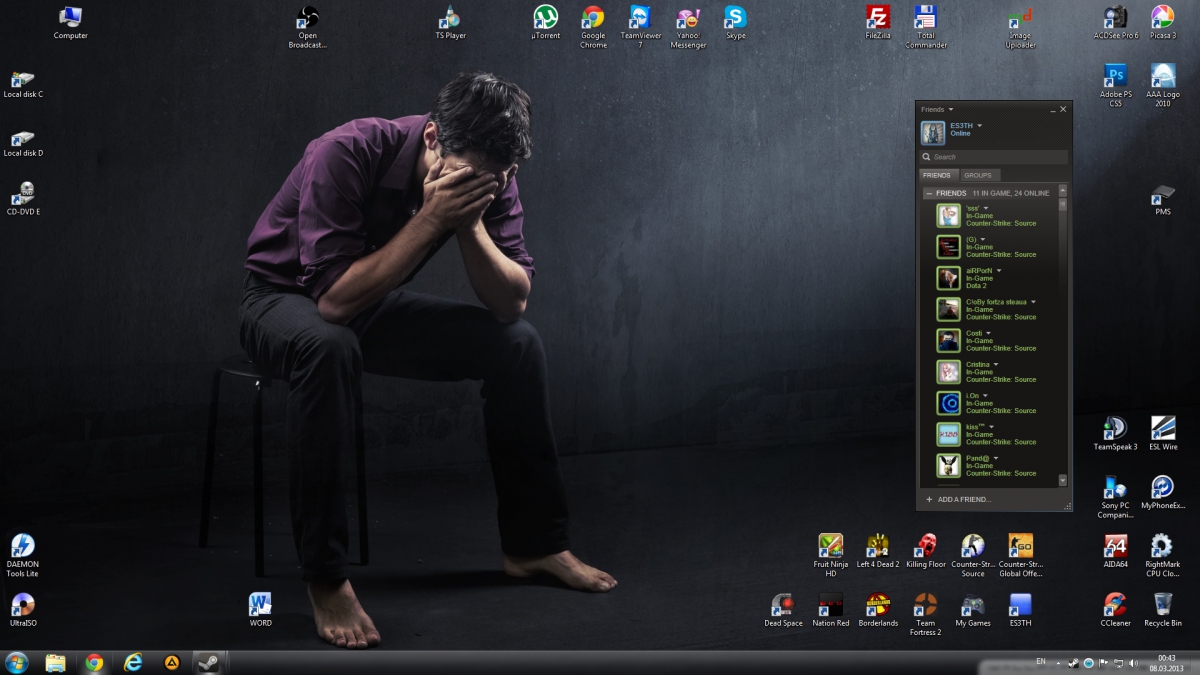
Task: Select the FRIENDS tab
Action: [x=937, y=176]
